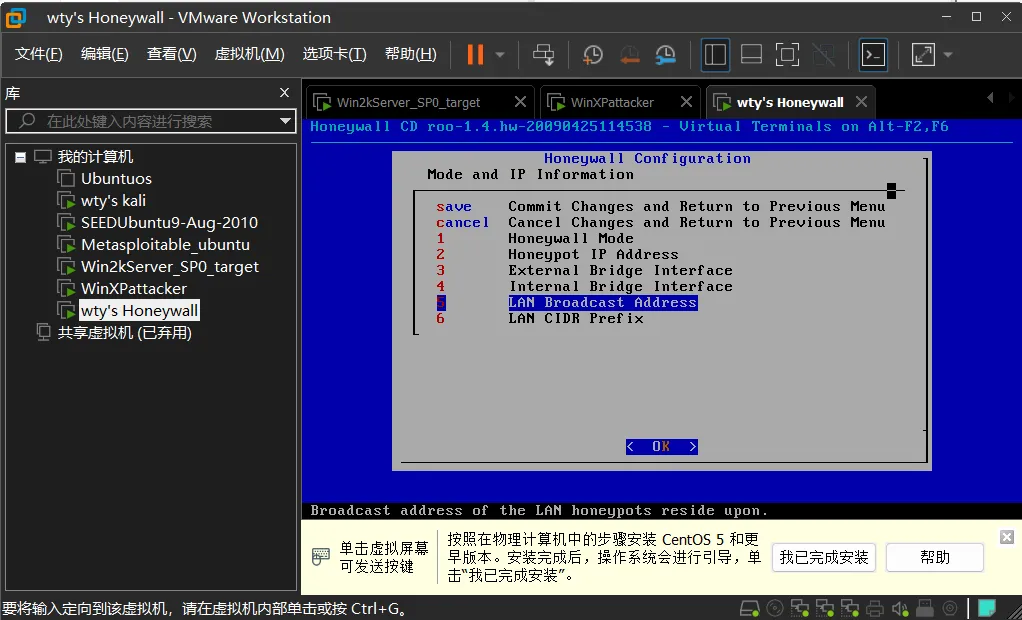Pause the running virtual machine

475,54
